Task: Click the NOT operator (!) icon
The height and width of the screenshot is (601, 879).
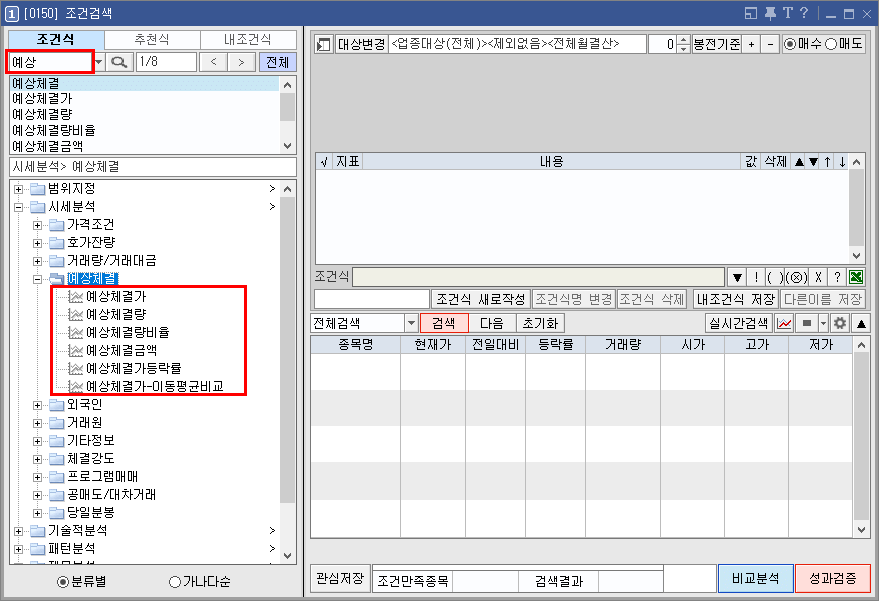Action: [x=755, y=276]
